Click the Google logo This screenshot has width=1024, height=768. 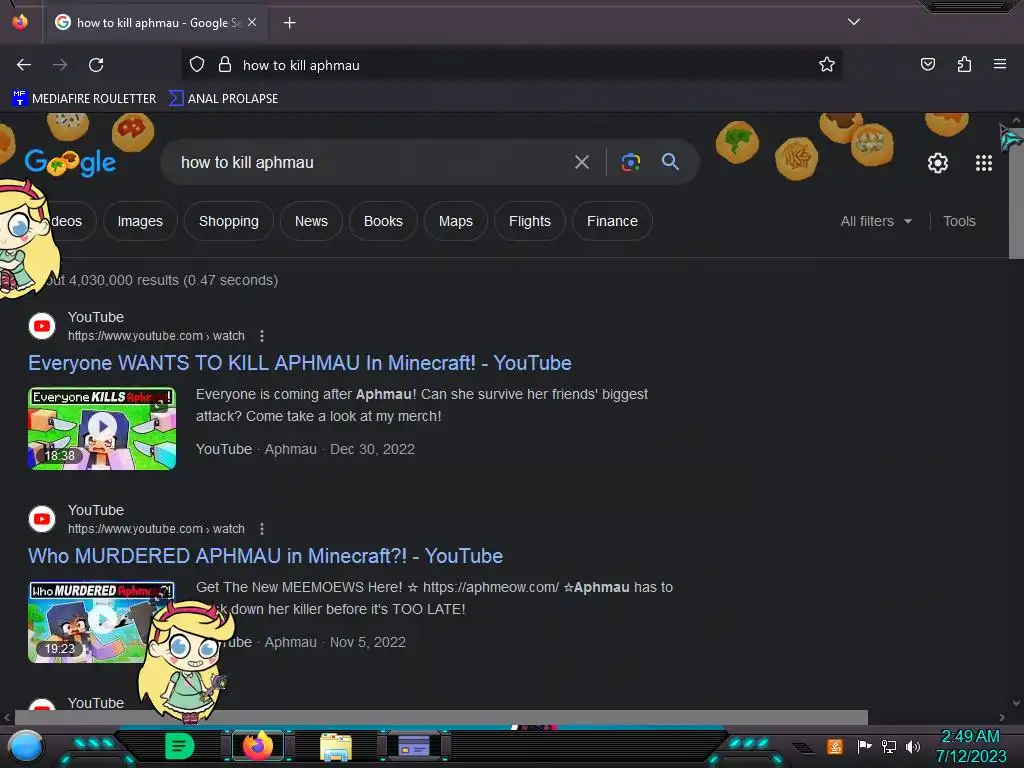click(71, 163)
